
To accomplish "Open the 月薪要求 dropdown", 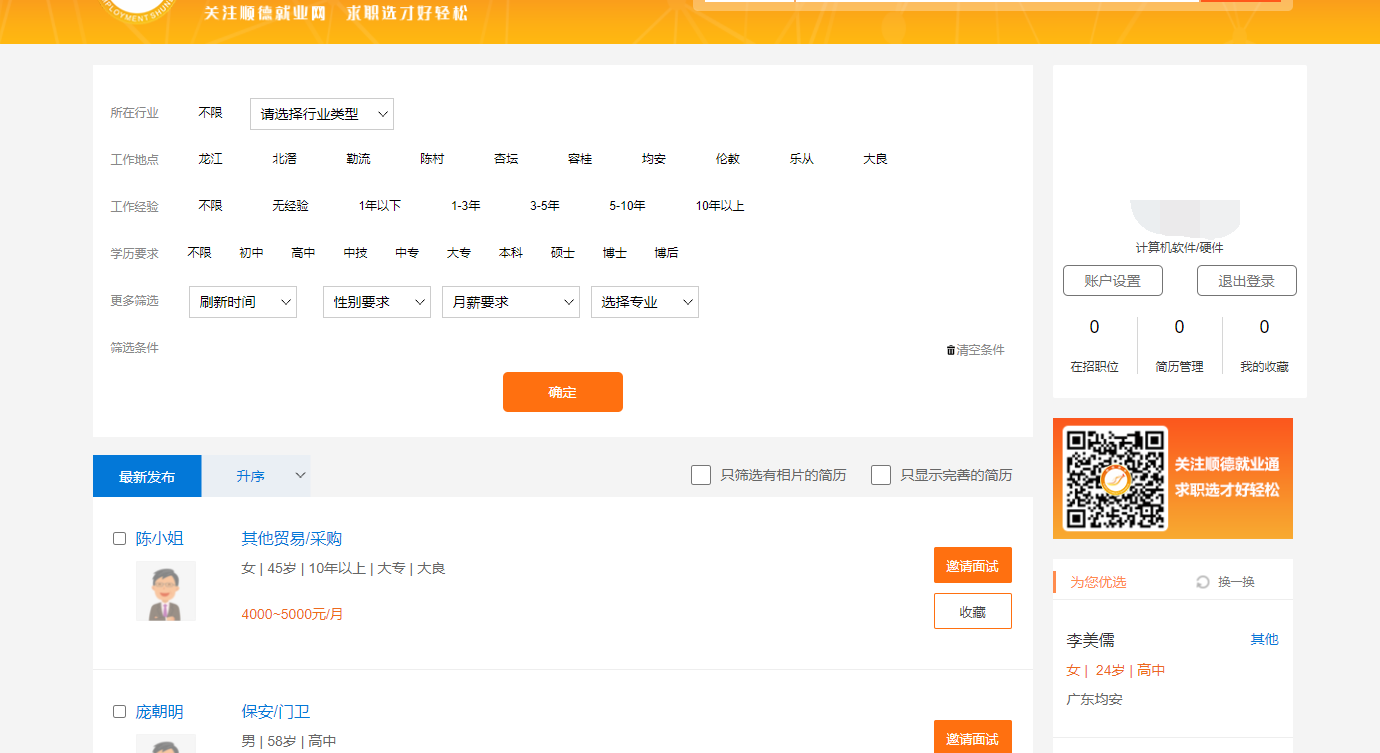I will pos(510,302).
